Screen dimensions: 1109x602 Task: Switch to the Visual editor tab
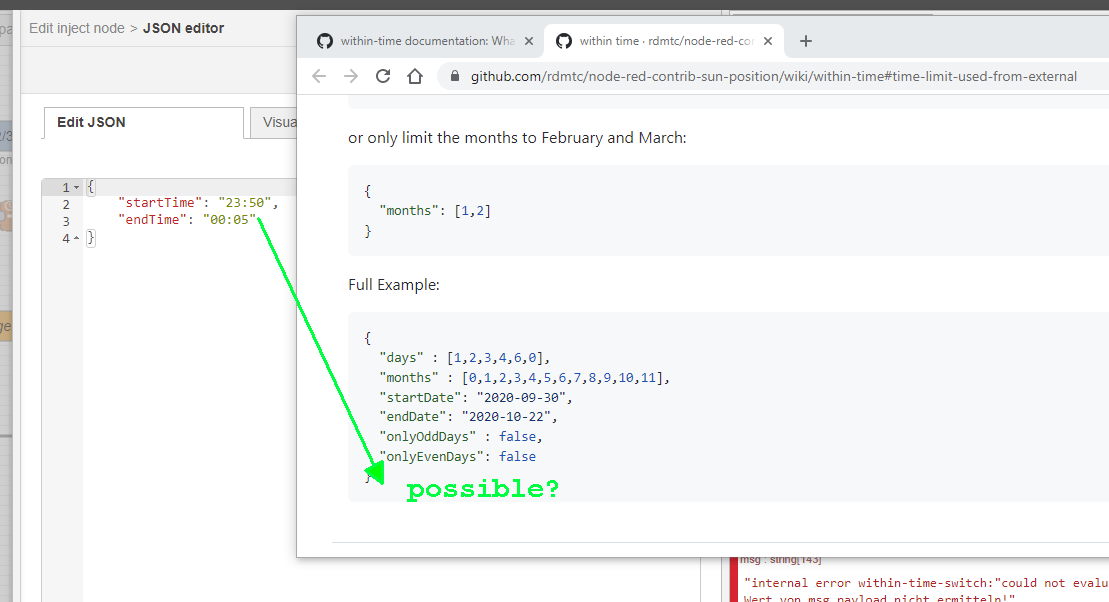pyautogui.click(x=281, y=122)
